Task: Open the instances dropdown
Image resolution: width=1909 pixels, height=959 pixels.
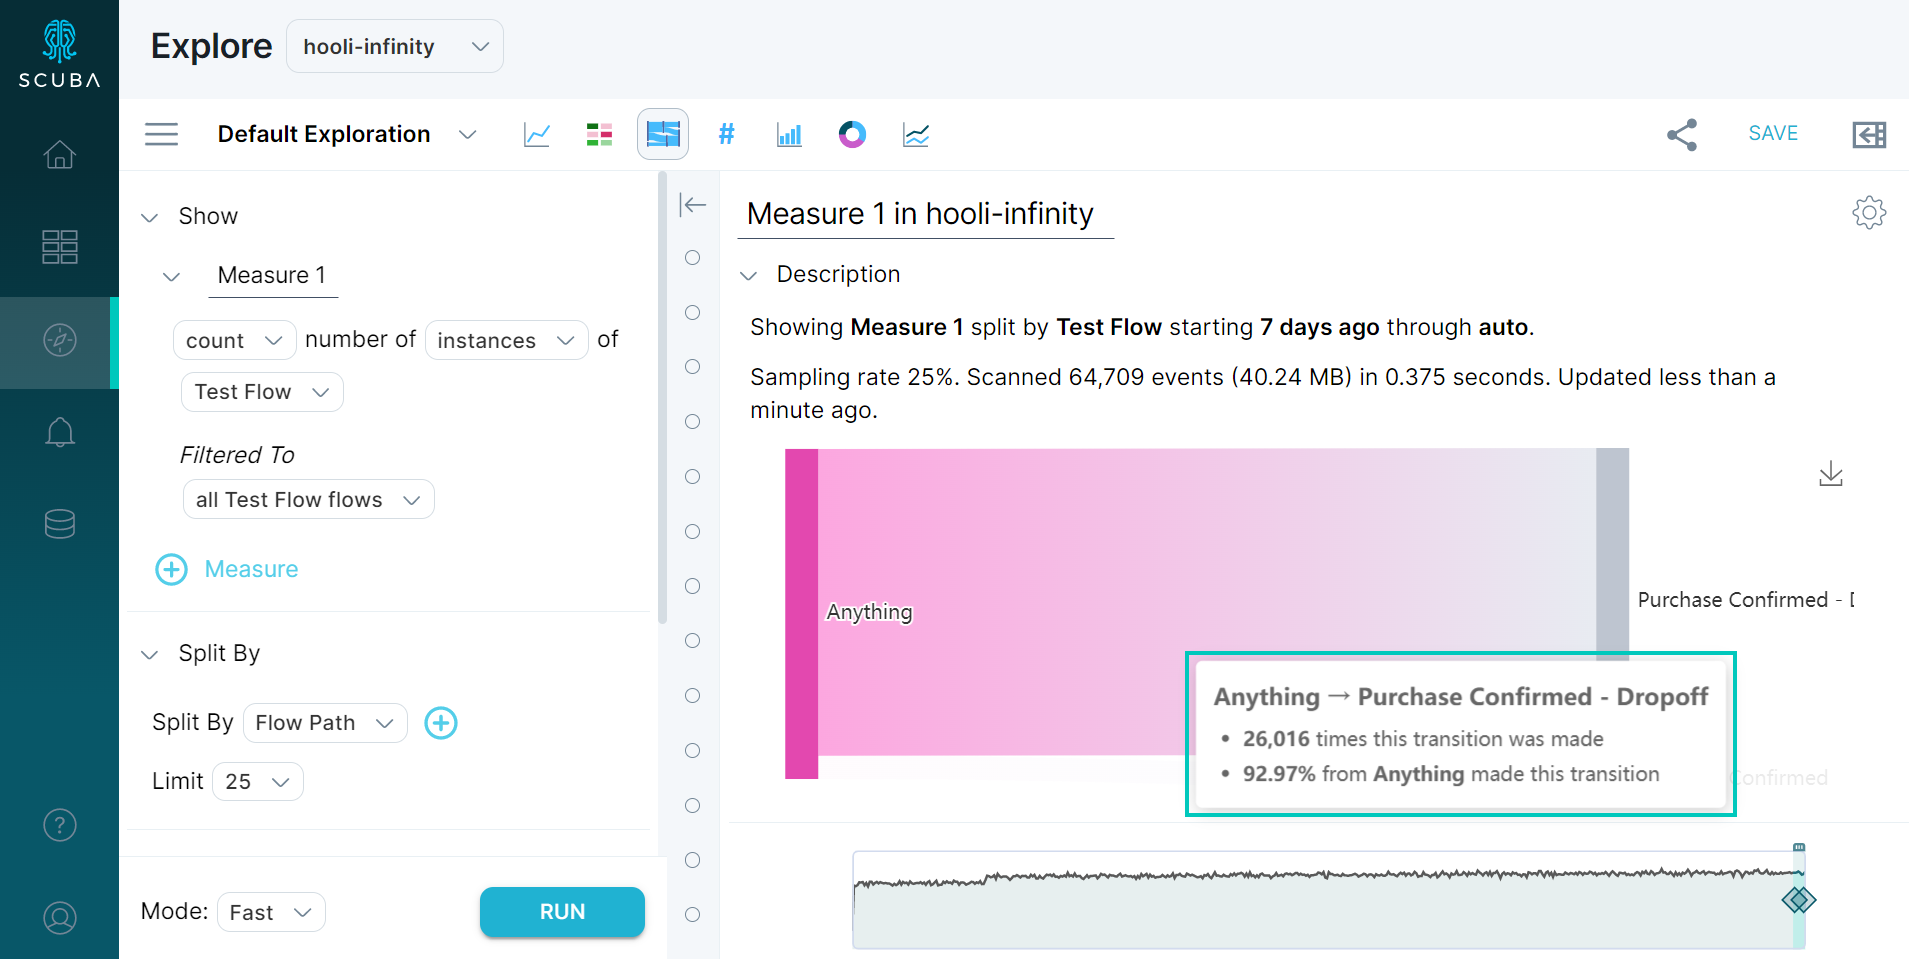Action: pos(506,340)
